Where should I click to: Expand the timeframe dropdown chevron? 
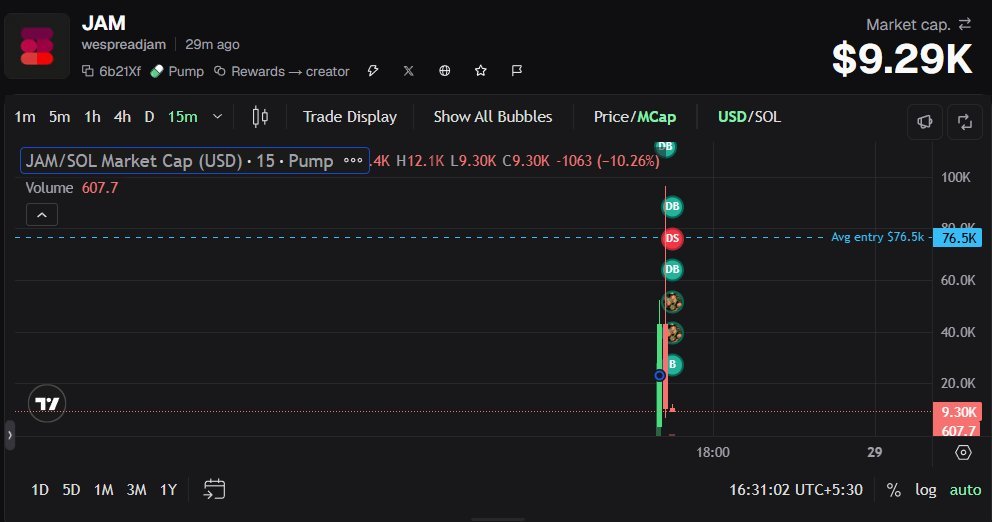(x=217, y=116)
